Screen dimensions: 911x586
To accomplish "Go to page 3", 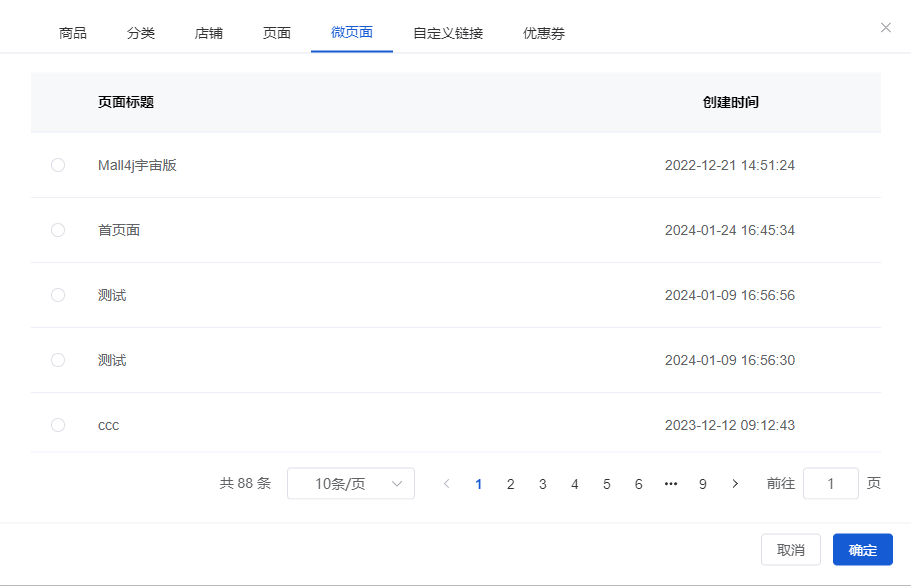I will pos(543,484).
